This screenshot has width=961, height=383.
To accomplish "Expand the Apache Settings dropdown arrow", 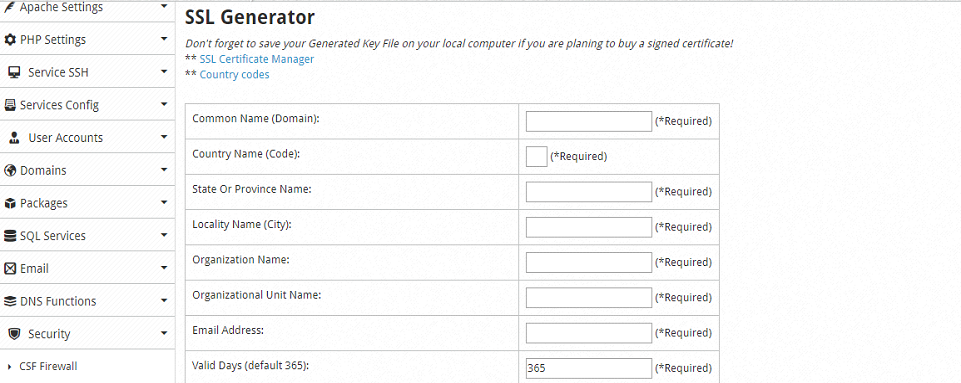I will click(164, 6).
